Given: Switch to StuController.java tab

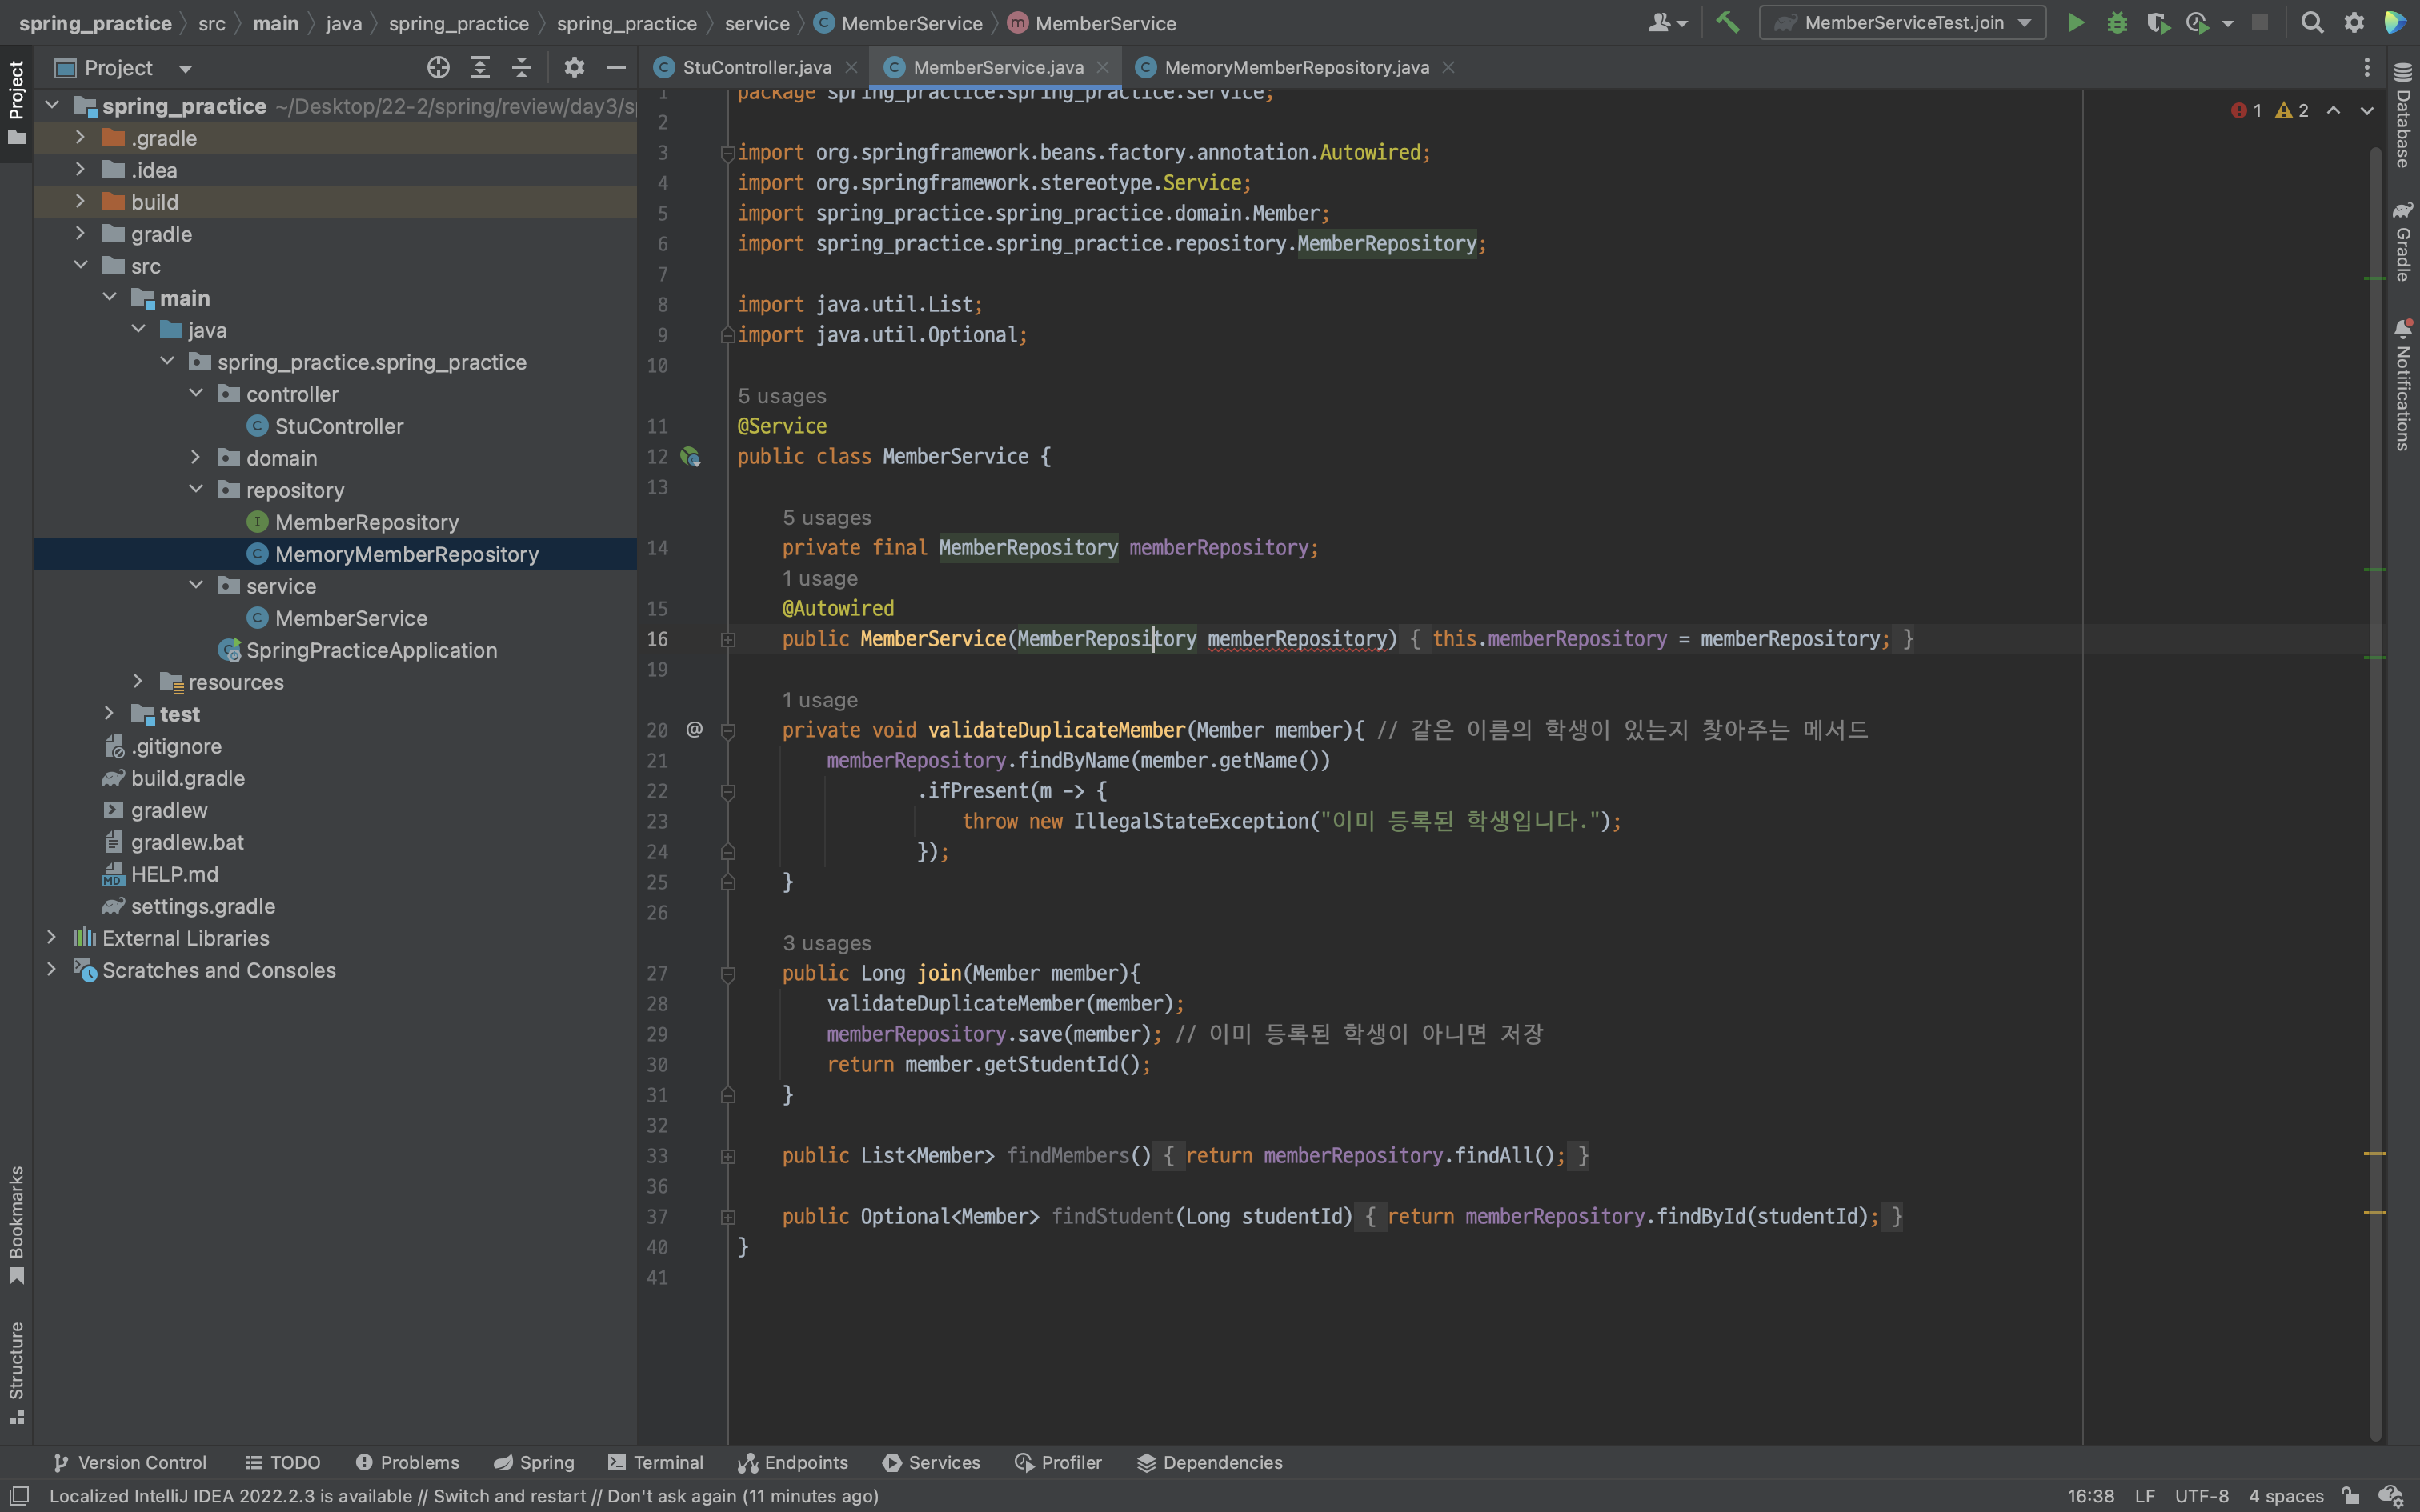Looking at the screenshot, I should [x=756, y=68].
